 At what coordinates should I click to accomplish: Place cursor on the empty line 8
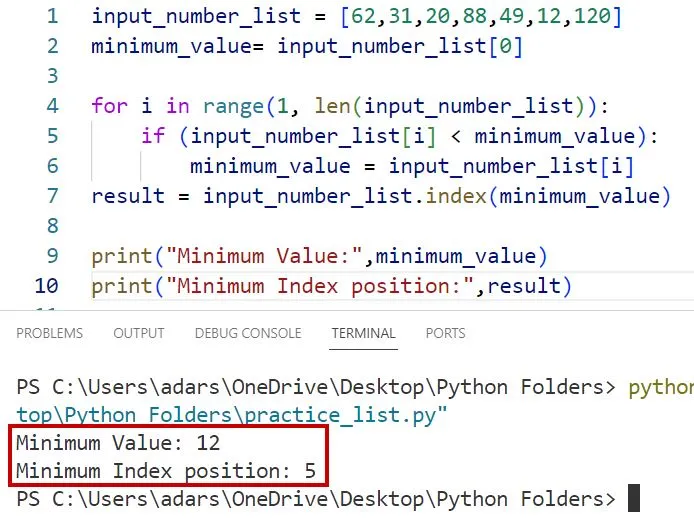pyautogui.click(x=300, y=226)
